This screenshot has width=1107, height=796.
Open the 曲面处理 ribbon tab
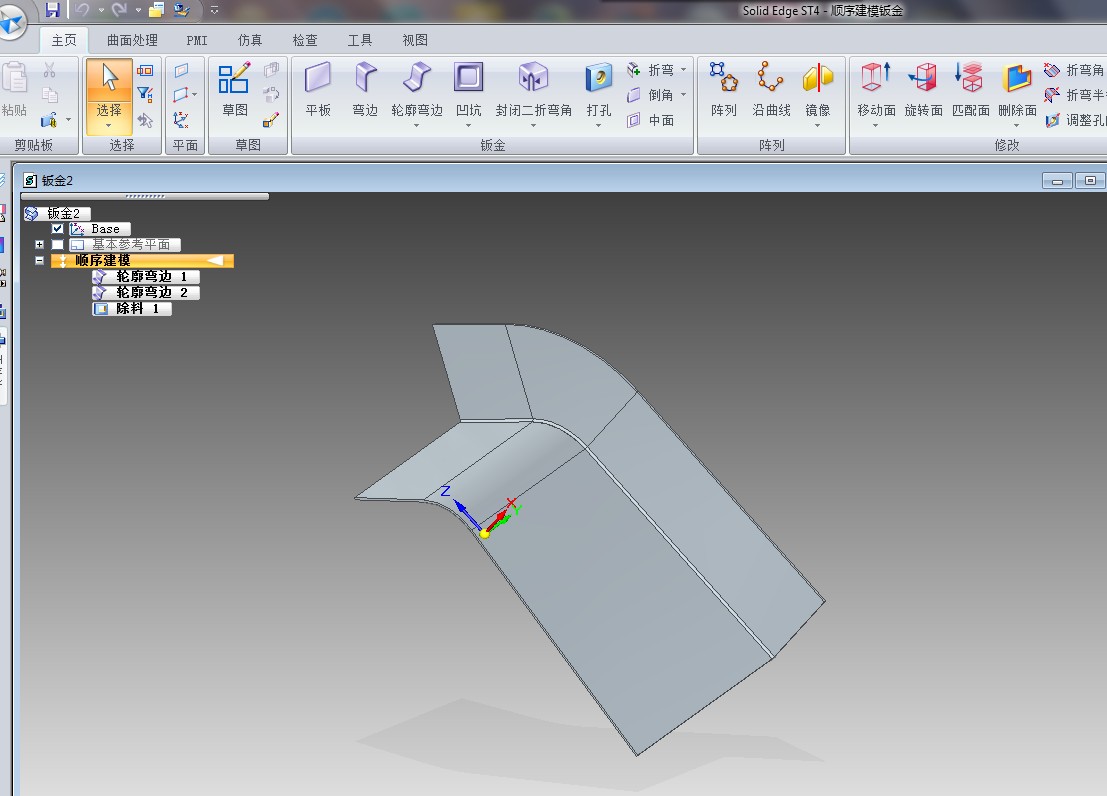point(132,40)
